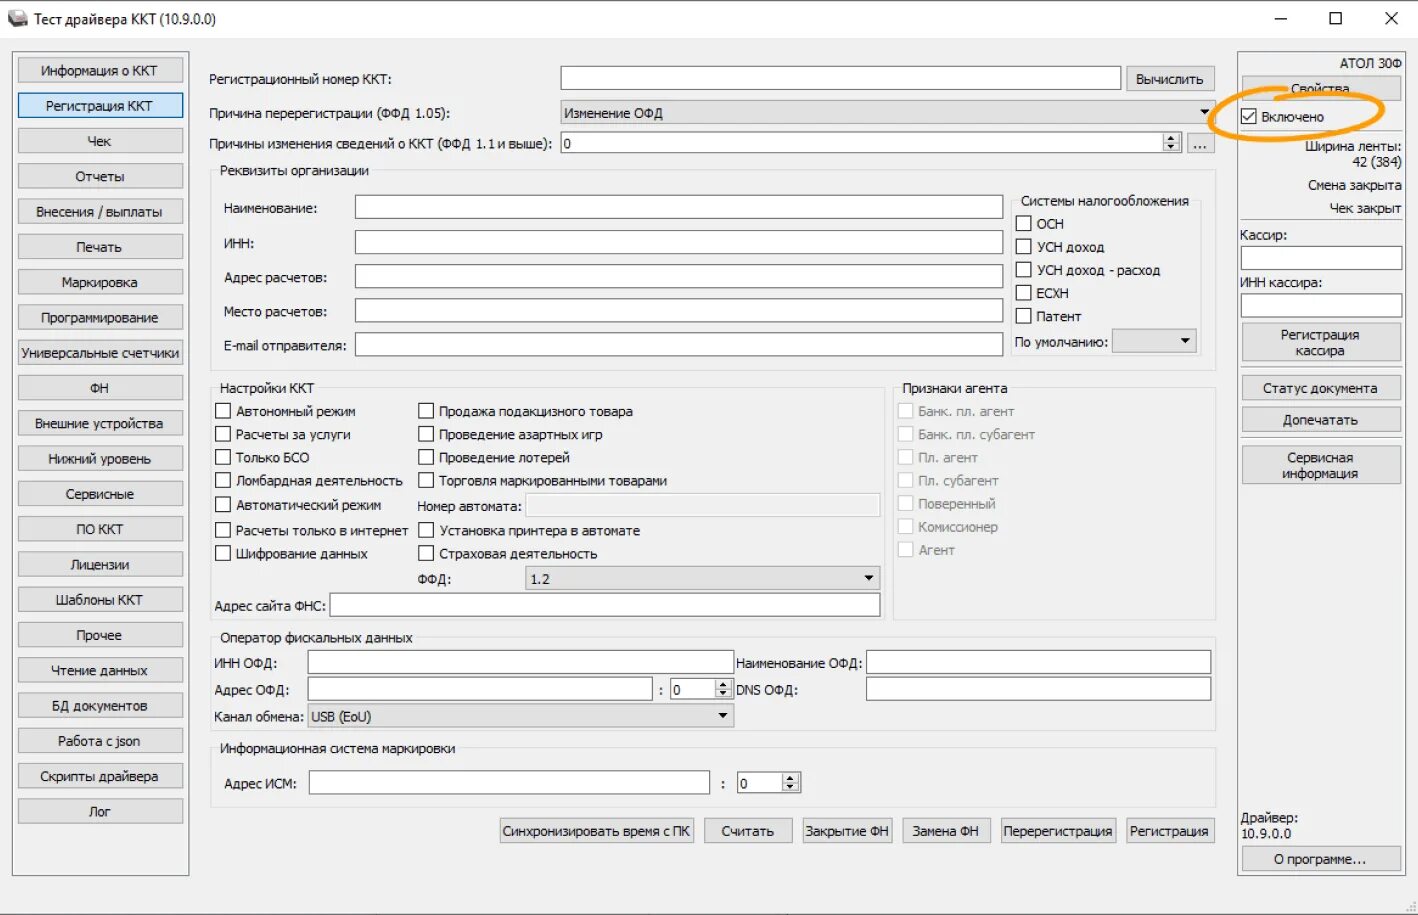1418x915 pixels.
Task: Click the ellipsis button for причины изменения
Action: click(1200, 144)
